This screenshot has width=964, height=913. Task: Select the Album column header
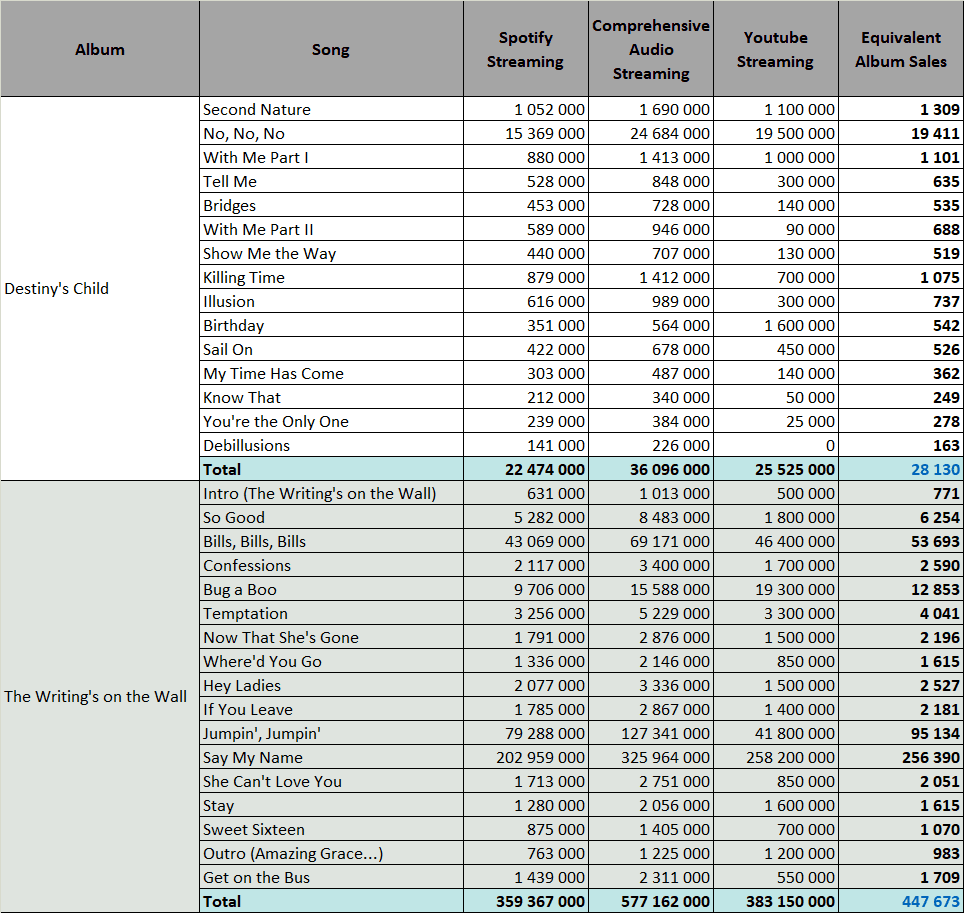100,49
